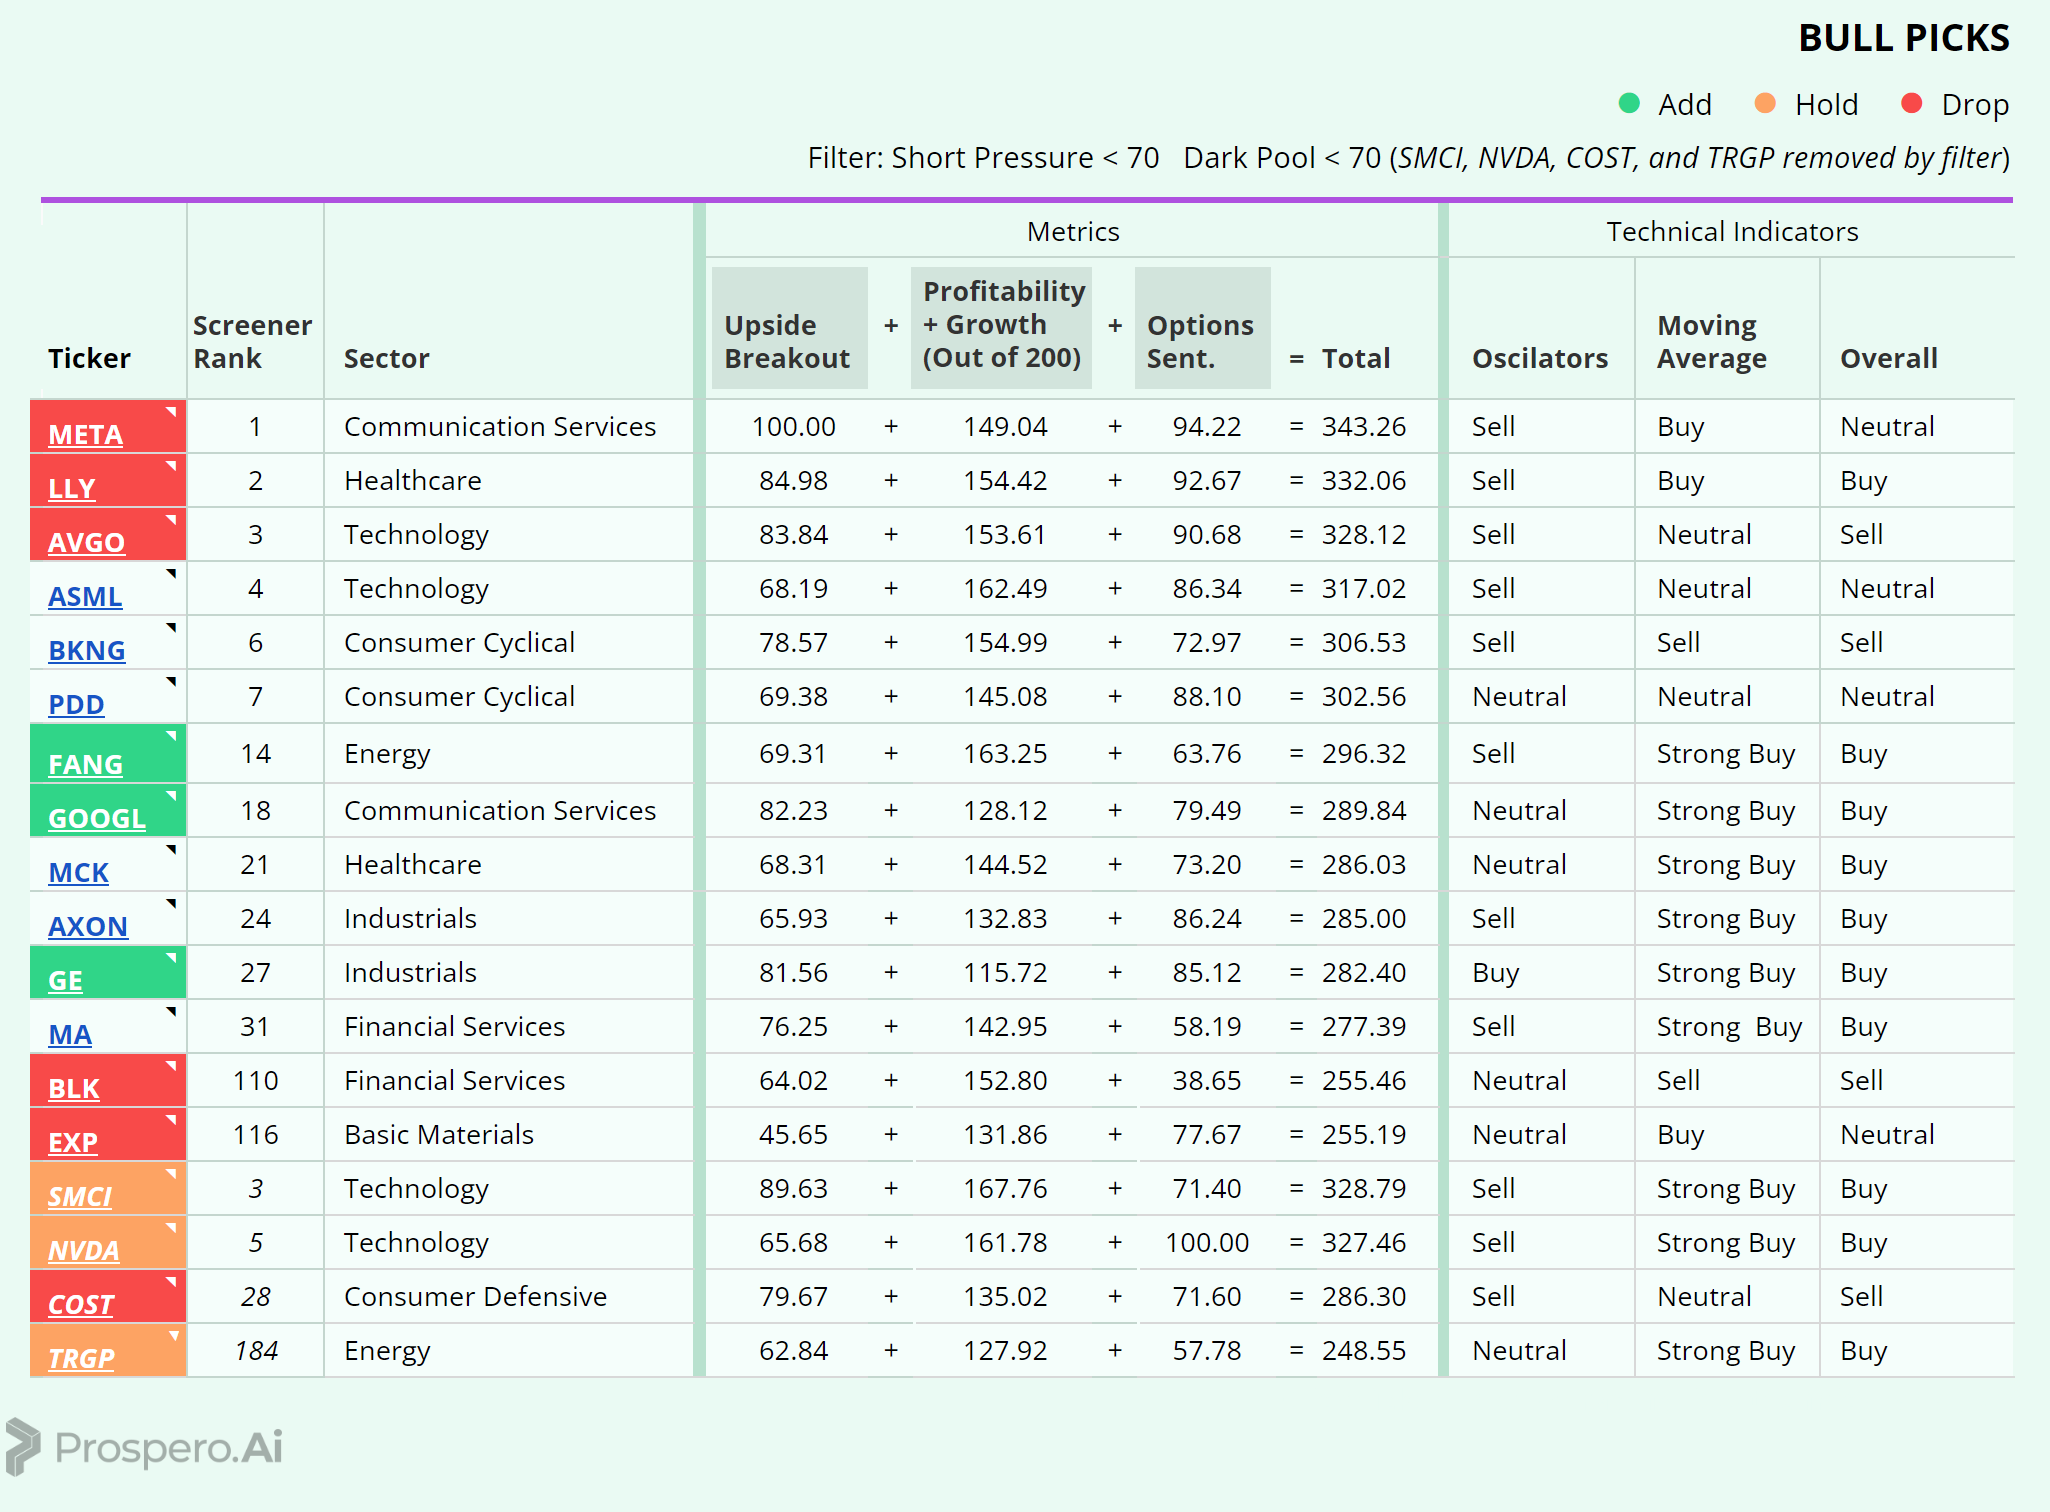
Task: Open the NVDA ticker link
Action: [84, 1251]
